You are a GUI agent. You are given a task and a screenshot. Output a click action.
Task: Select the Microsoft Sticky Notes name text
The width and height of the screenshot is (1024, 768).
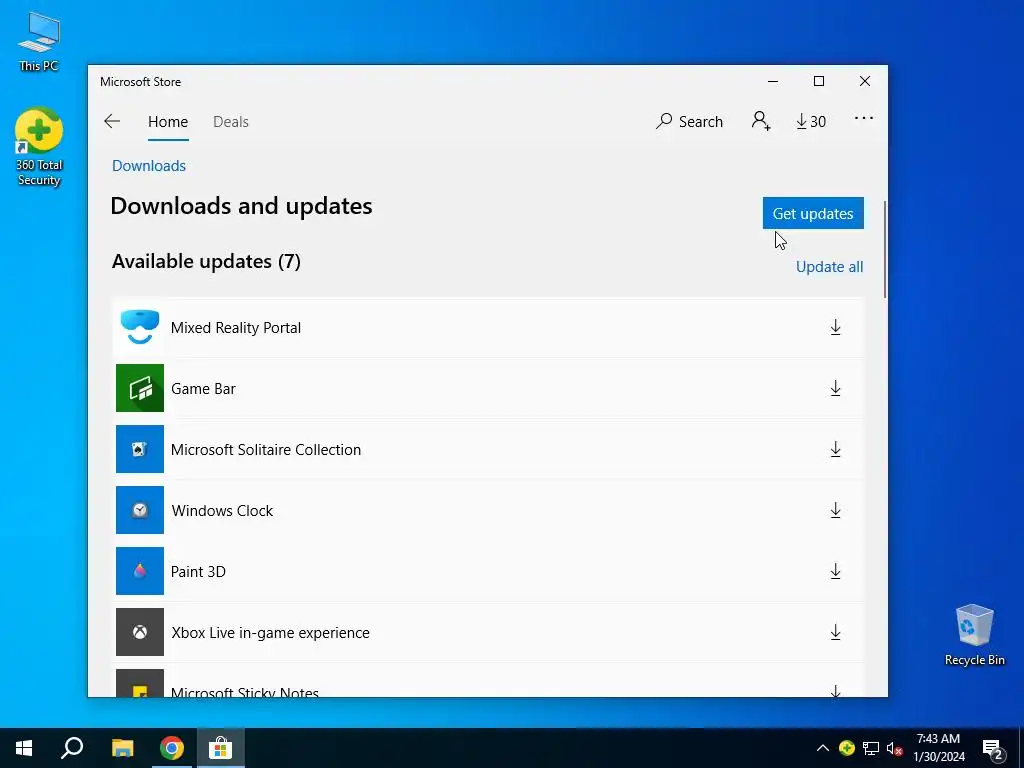point(245,692)
